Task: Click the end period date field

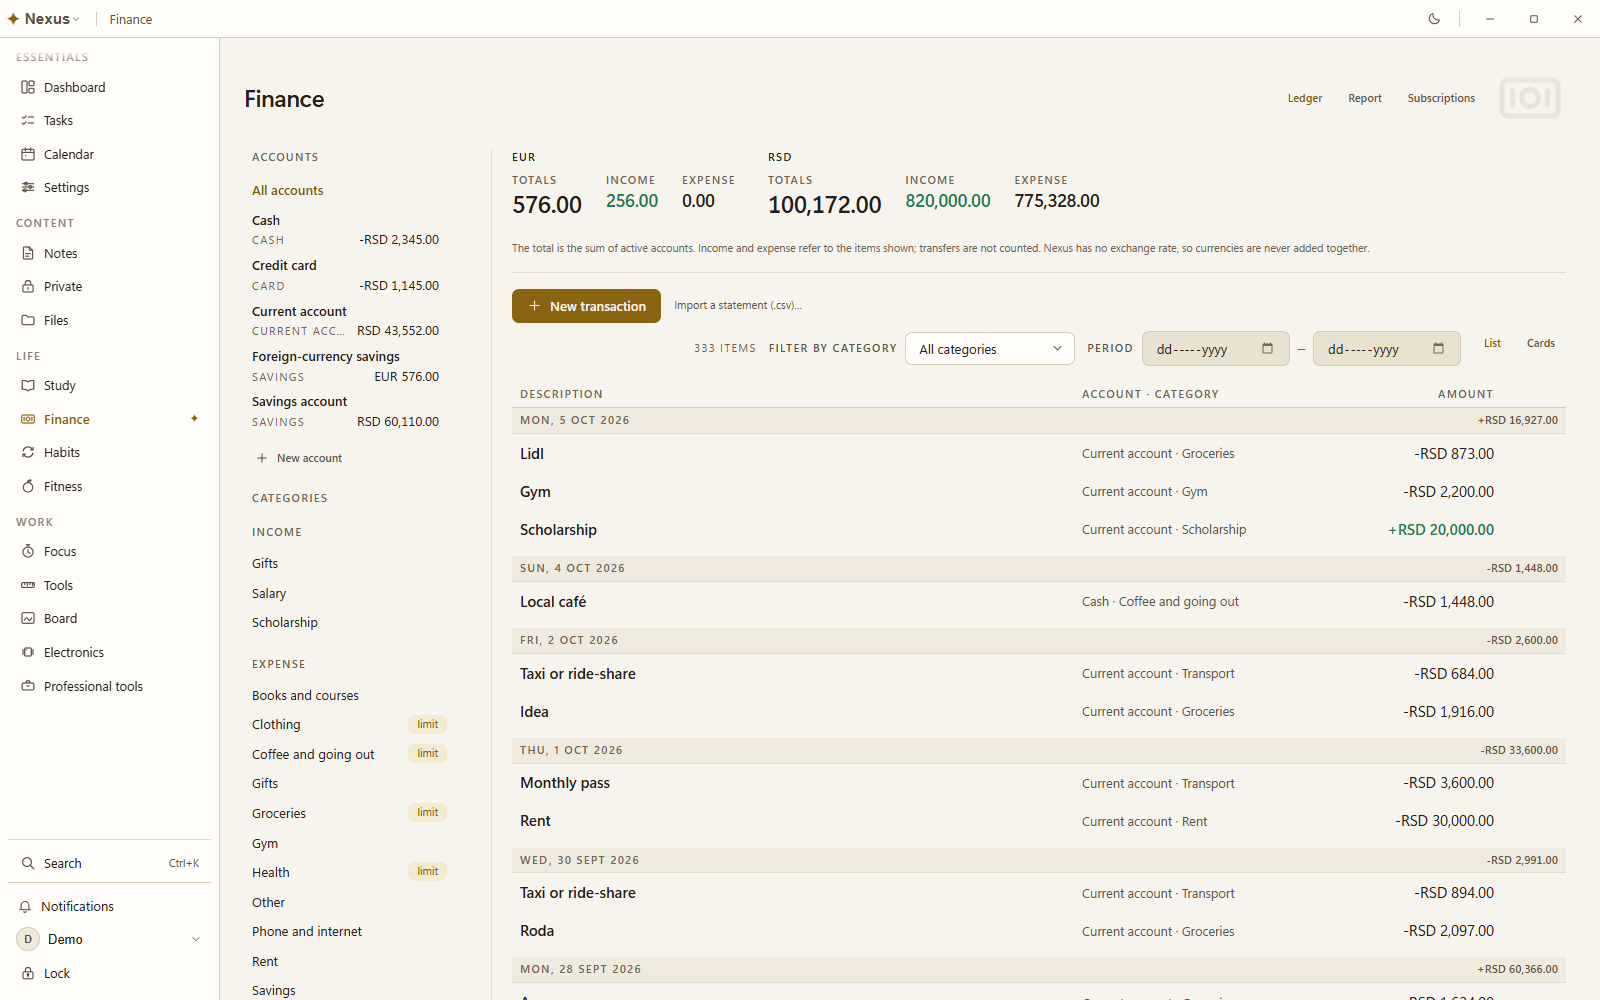Action: pos(1386,349)
